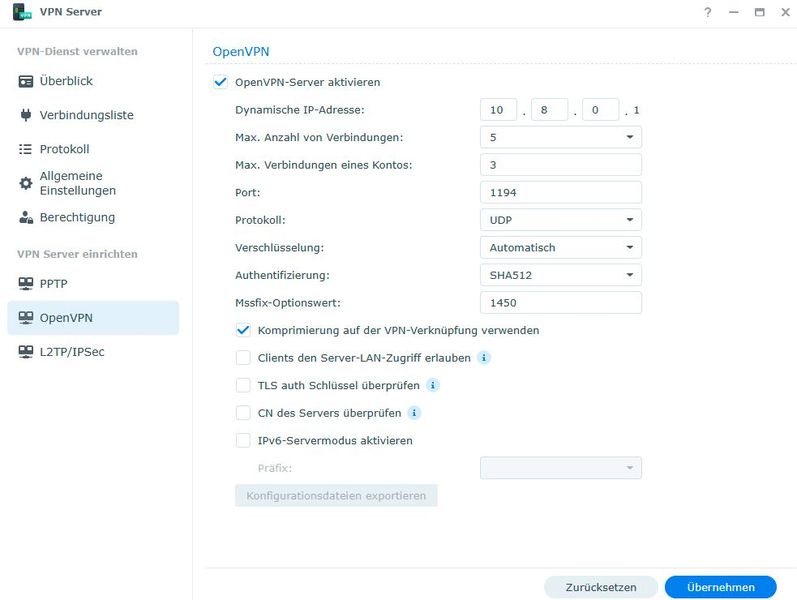
Task: Select OpenVPN in the sidebar
Action: pos(93,317)
